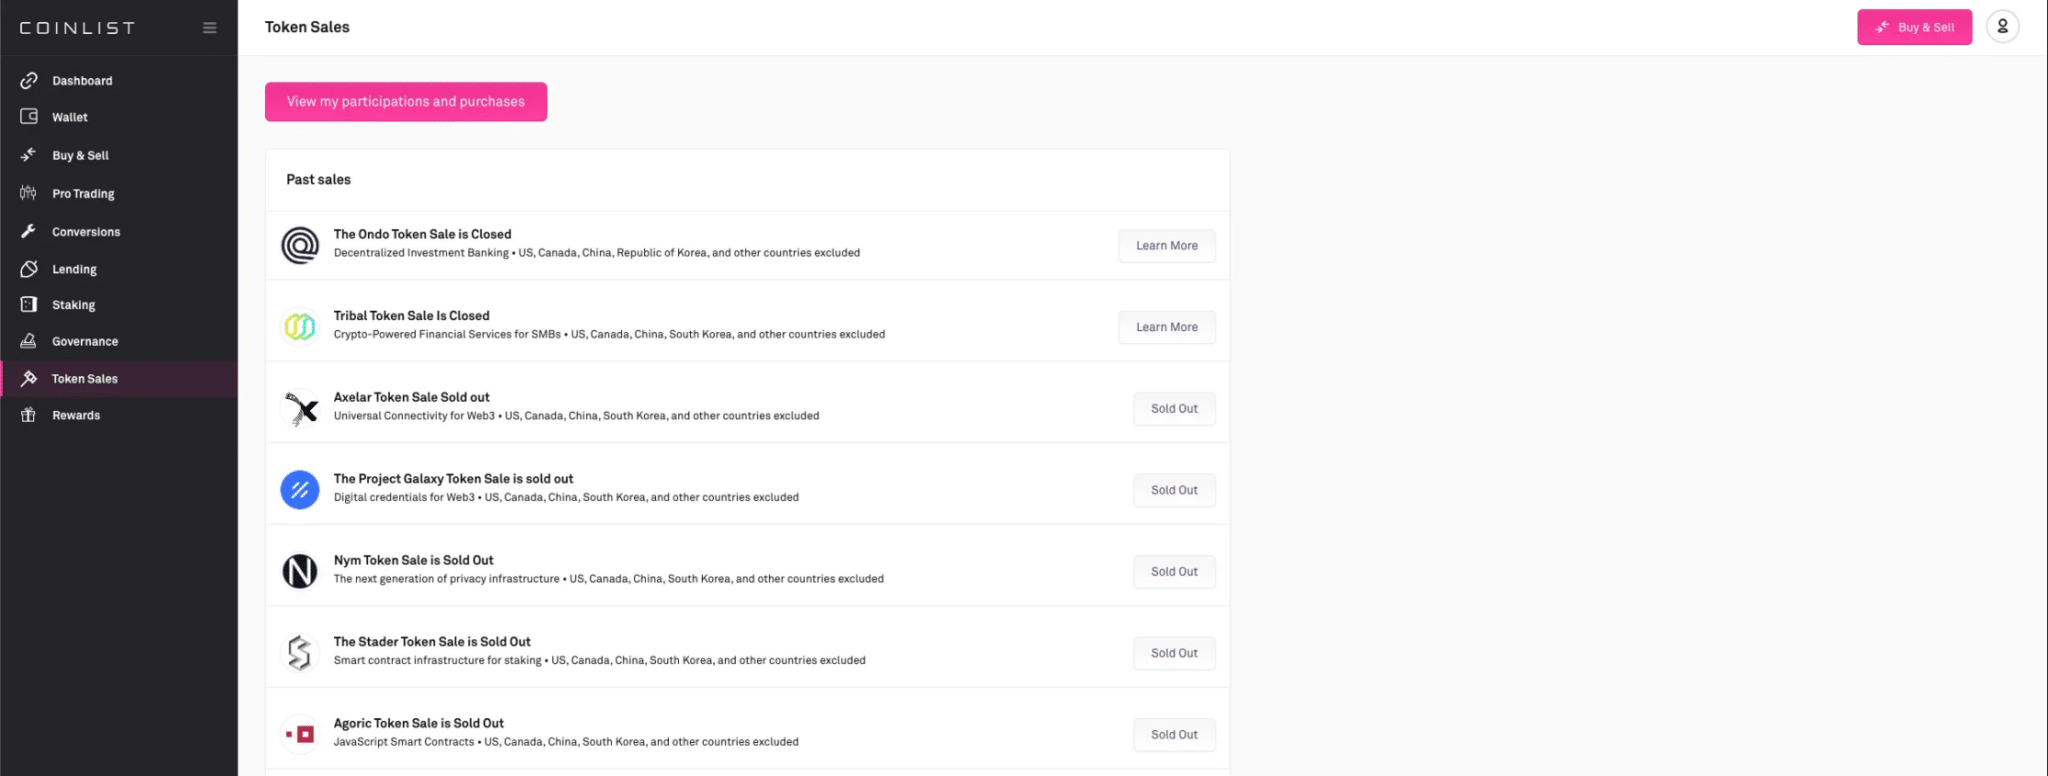2048x776 pixels.
Task: View my participations and purchases
Action: pos(405,102)
